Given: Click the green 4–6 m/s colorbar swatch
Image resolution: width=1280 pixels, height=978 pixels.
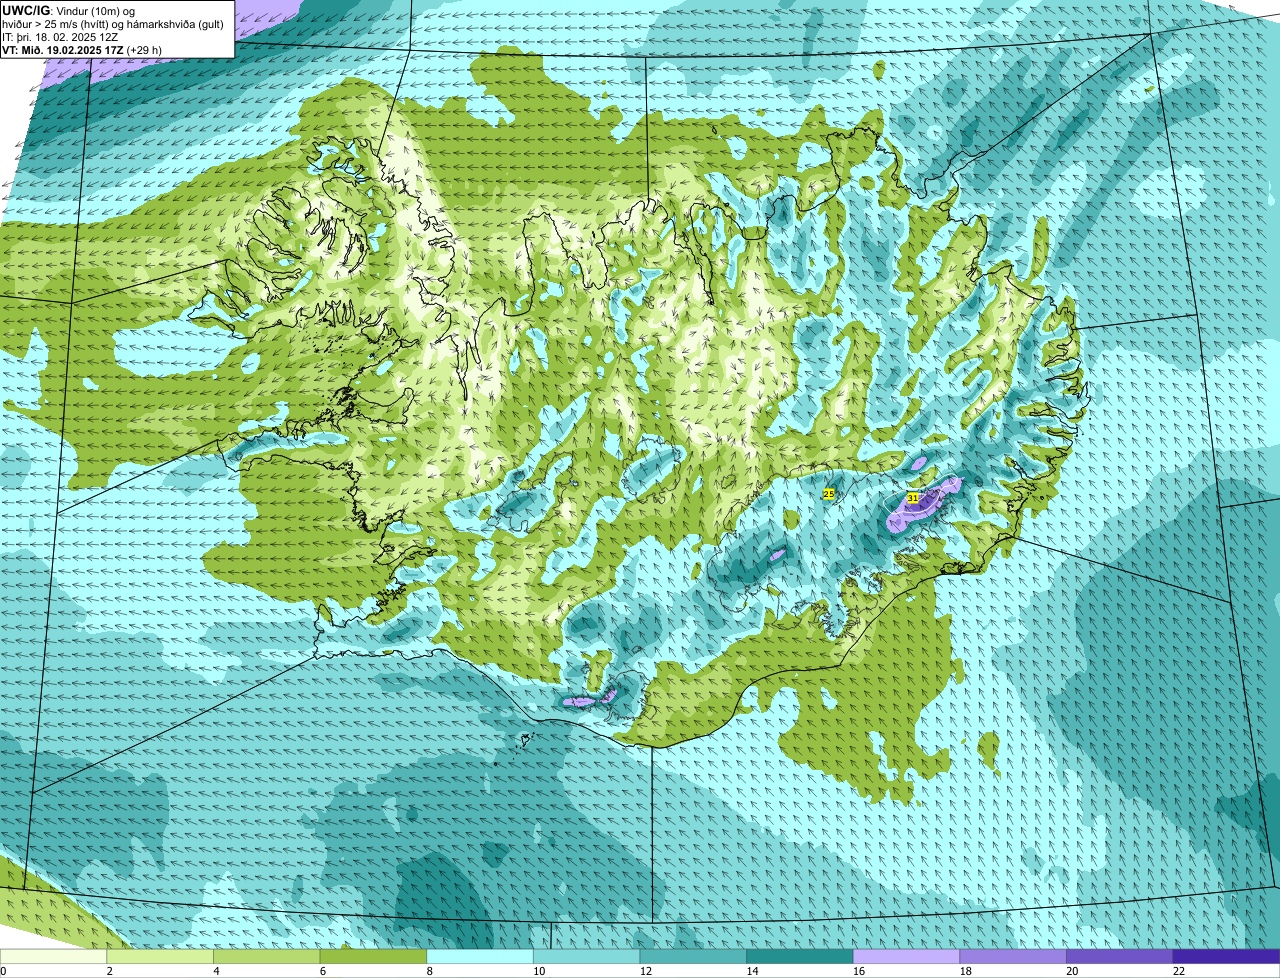Looking at the screenshot, I should point(266,956).
